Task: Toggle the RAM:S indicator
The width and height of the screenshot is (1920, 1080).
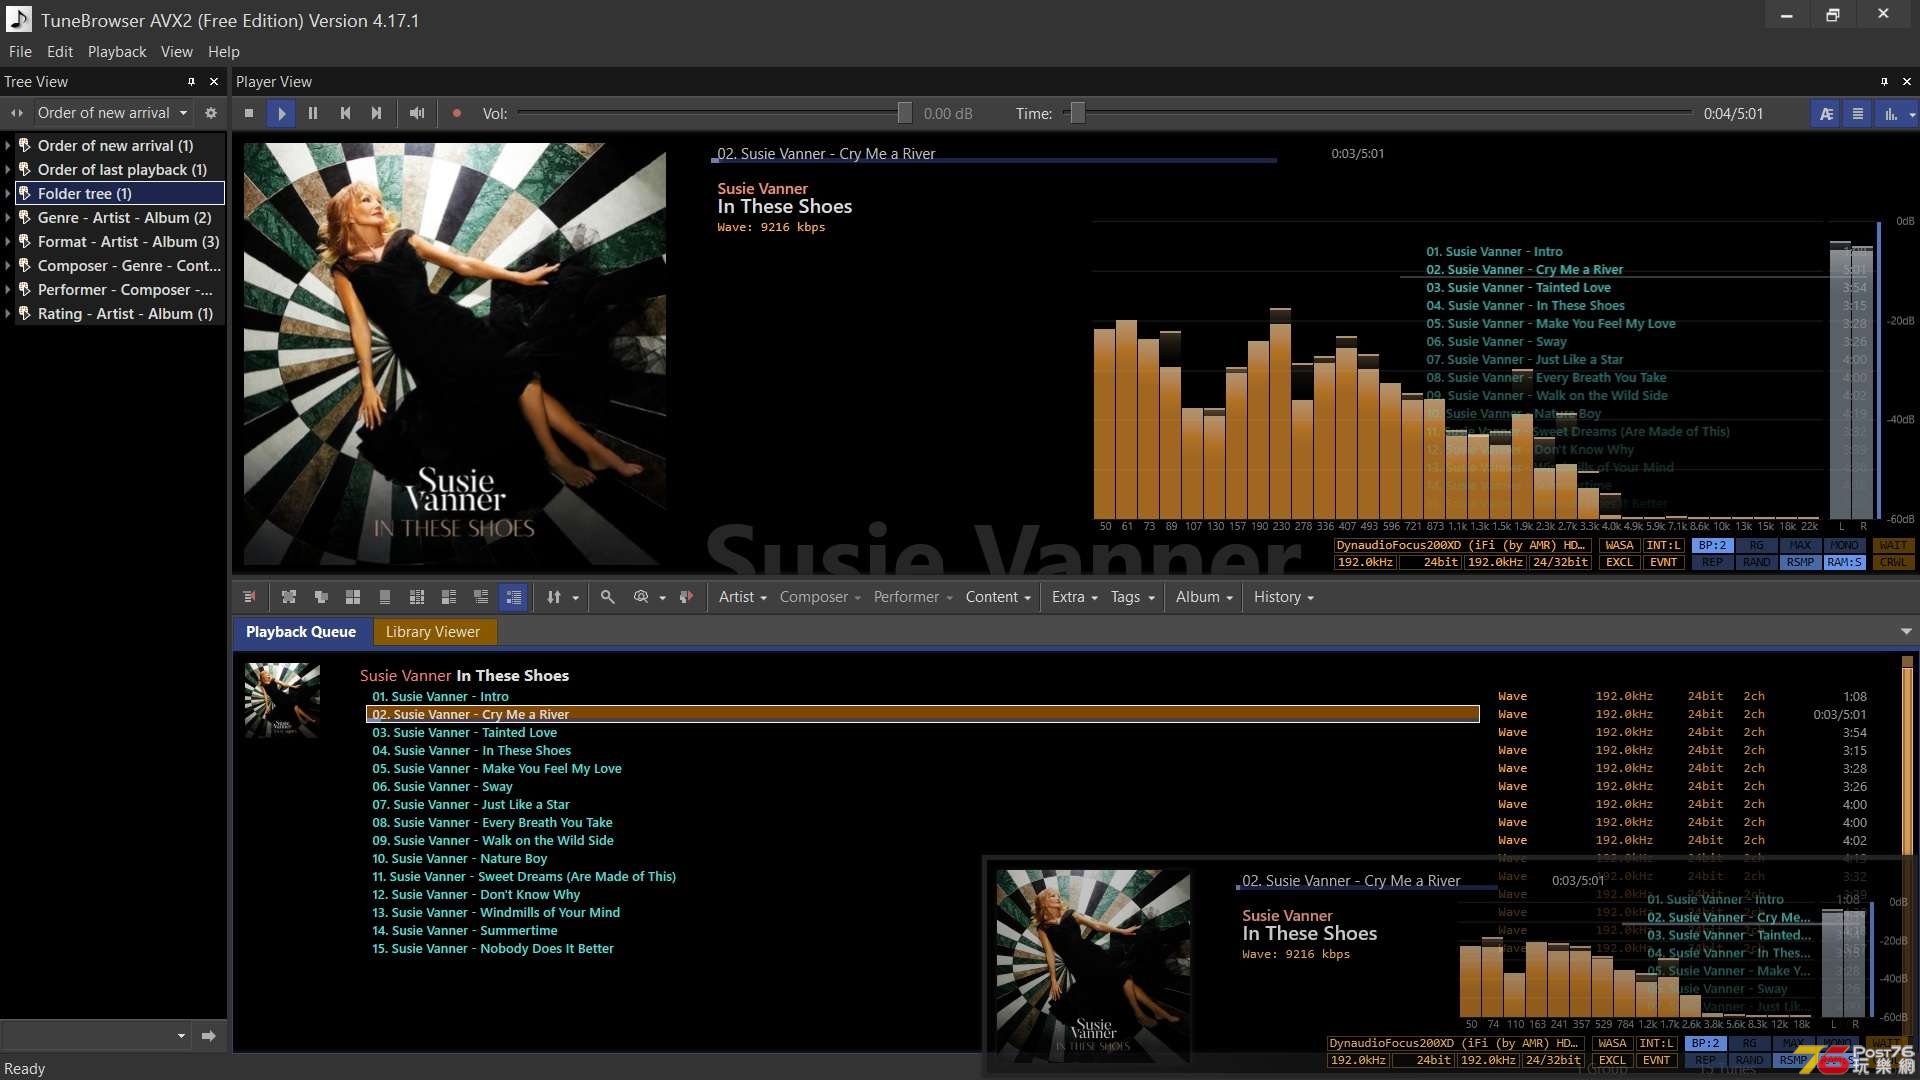Action: tap(1844, 562)
